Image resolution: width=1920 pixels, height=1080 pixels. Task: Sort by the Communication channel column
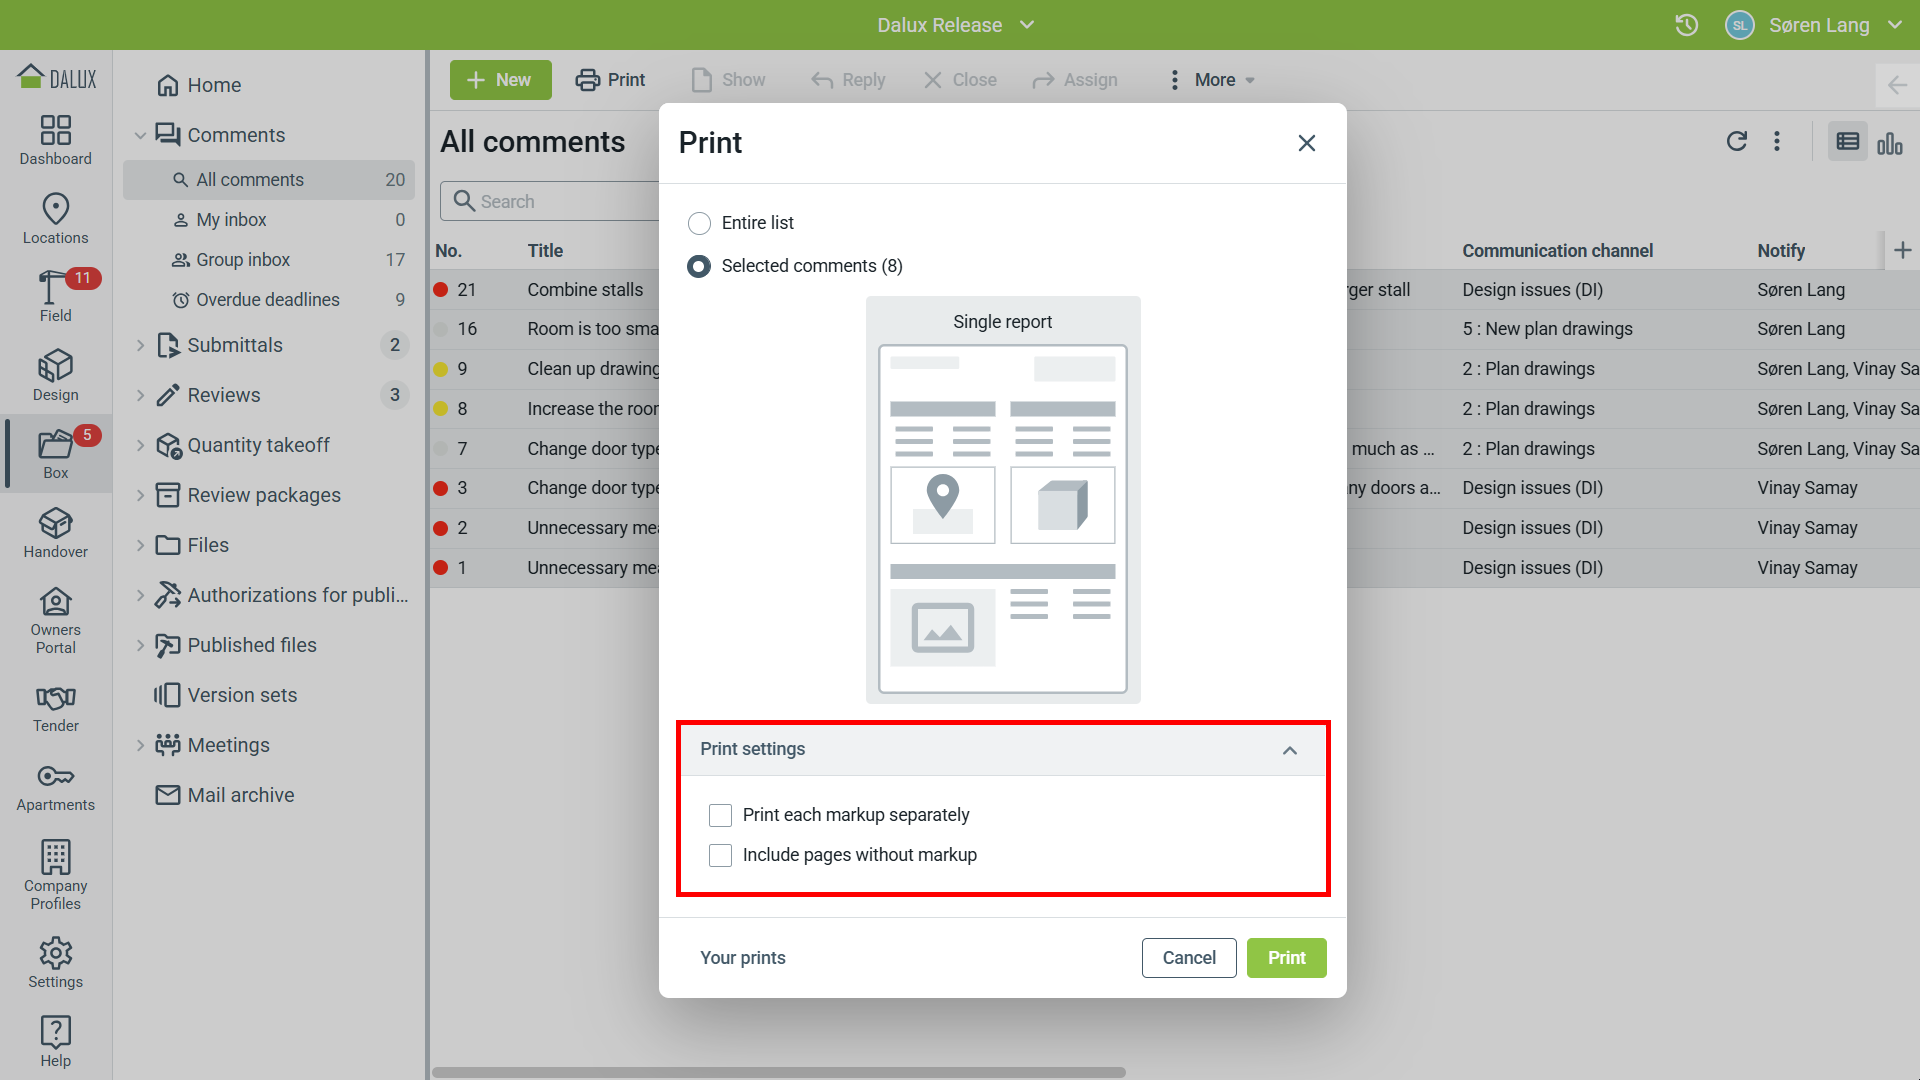pyautogui.click(x=1557, y=251)
